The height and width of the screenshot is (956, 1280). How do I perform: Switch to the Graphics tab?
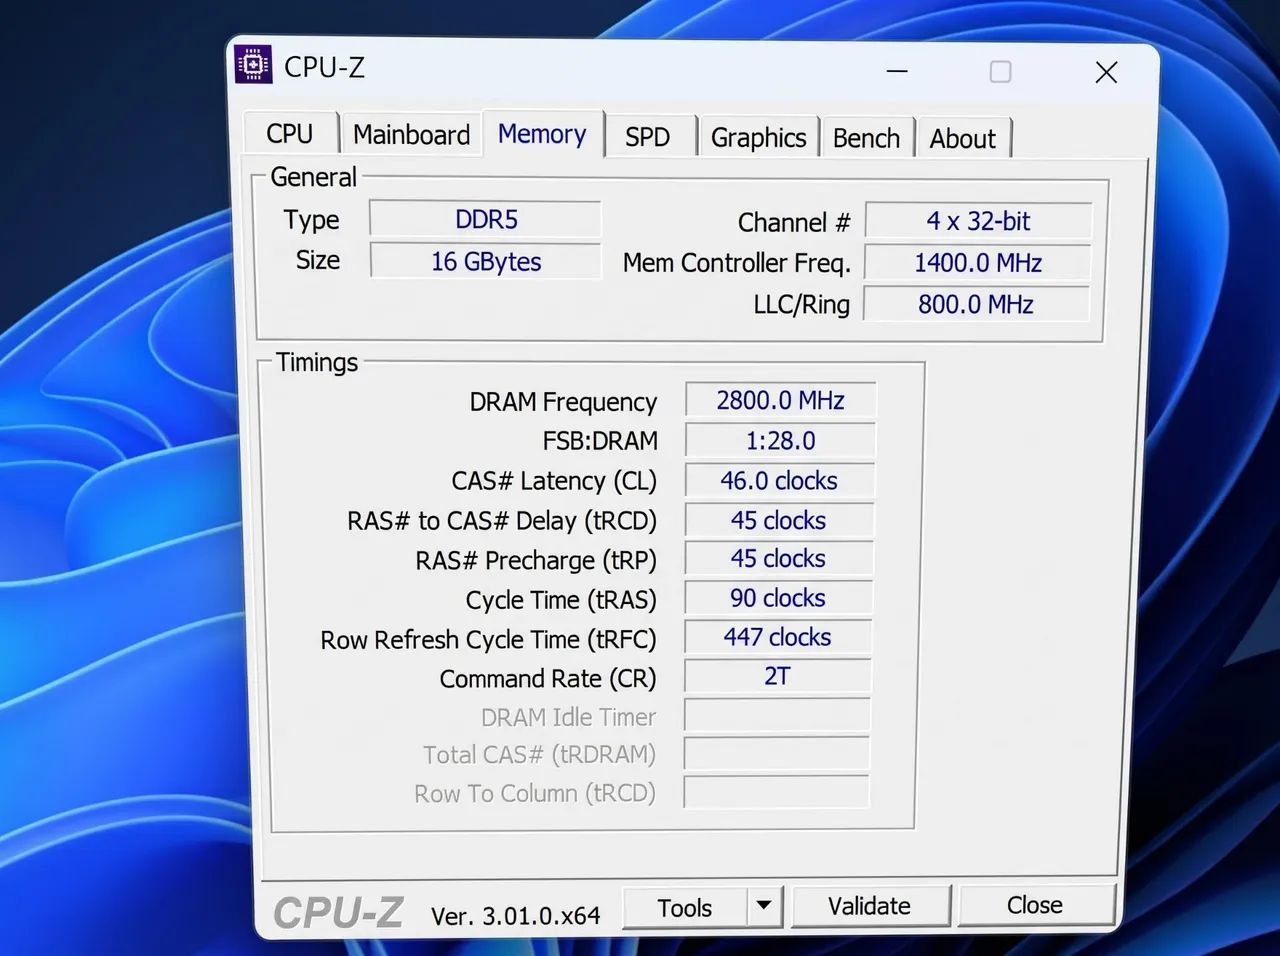[x=758, y=138]
